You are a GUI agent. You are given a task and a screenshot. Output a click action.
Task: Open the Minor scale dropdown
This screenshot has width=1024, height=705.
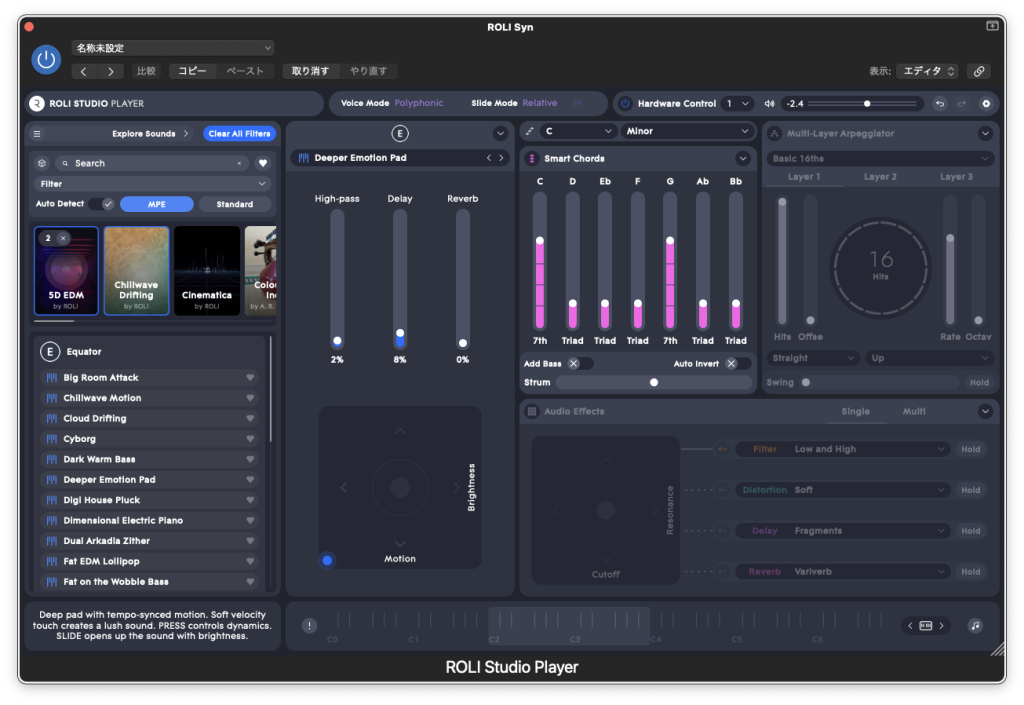[686, 131]
